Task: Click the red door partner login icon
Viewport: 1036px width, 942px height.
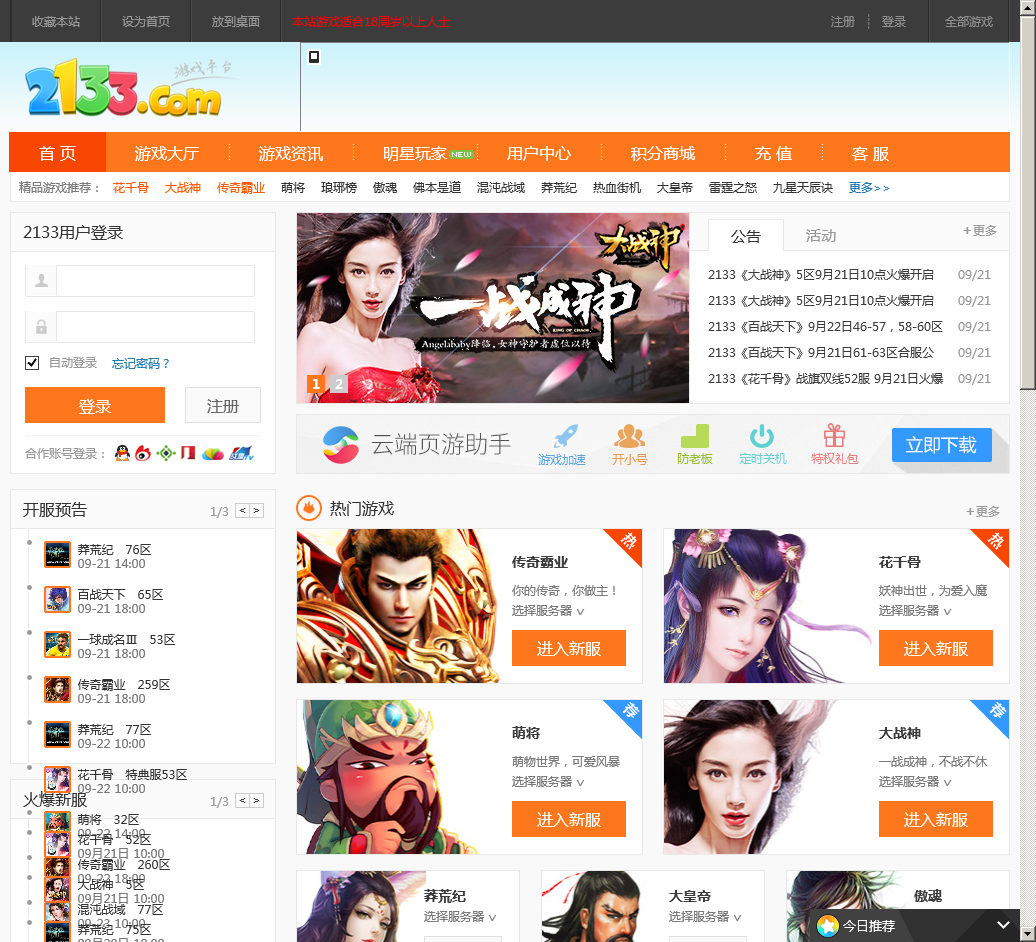Action: 188,453
